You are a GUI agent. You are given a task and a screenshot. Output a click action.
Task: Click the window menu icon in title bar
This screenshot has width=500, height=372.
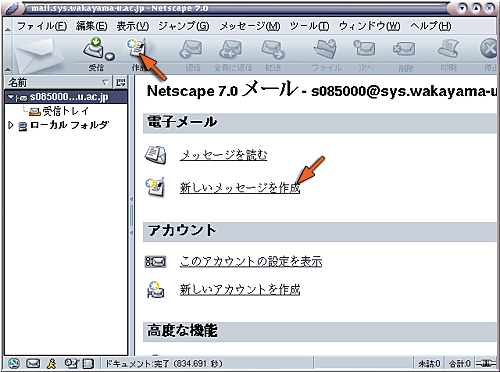pyautogui.click(x=12, y=9)
